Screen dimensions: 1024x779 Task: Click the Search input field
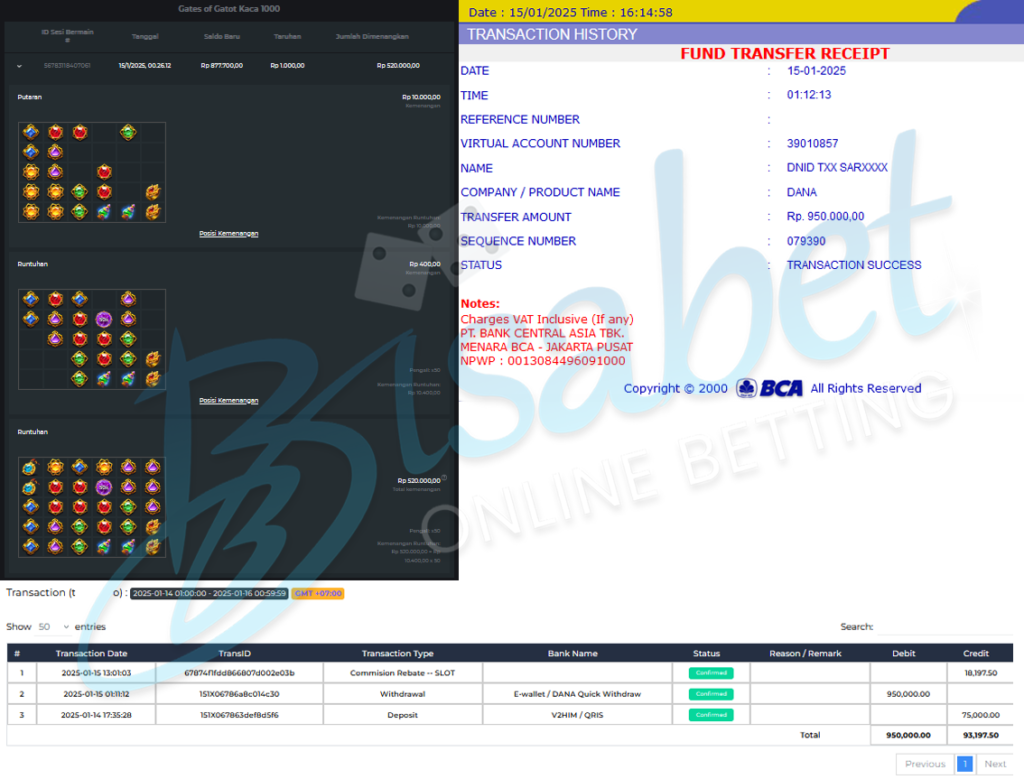pyautogui.click(x=944, y=627)
